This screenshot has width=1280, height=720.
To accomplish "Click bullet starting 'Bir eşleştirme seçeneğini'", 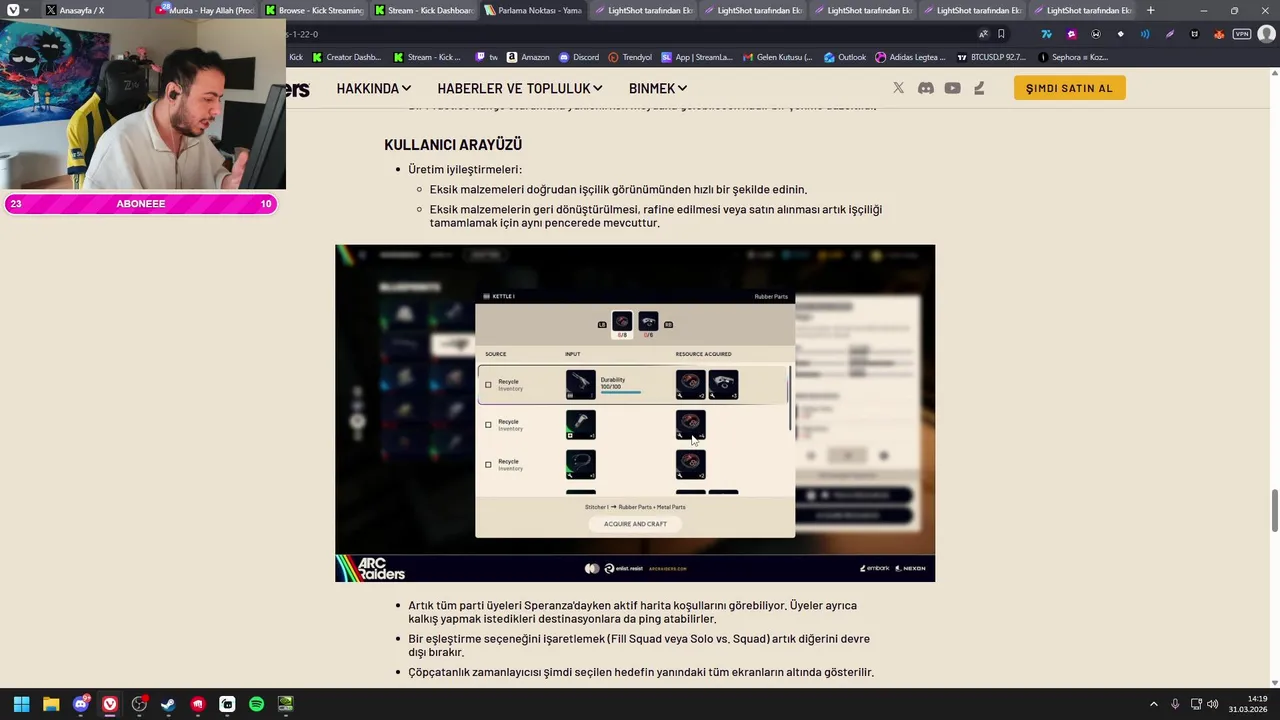I will point(639,645).
